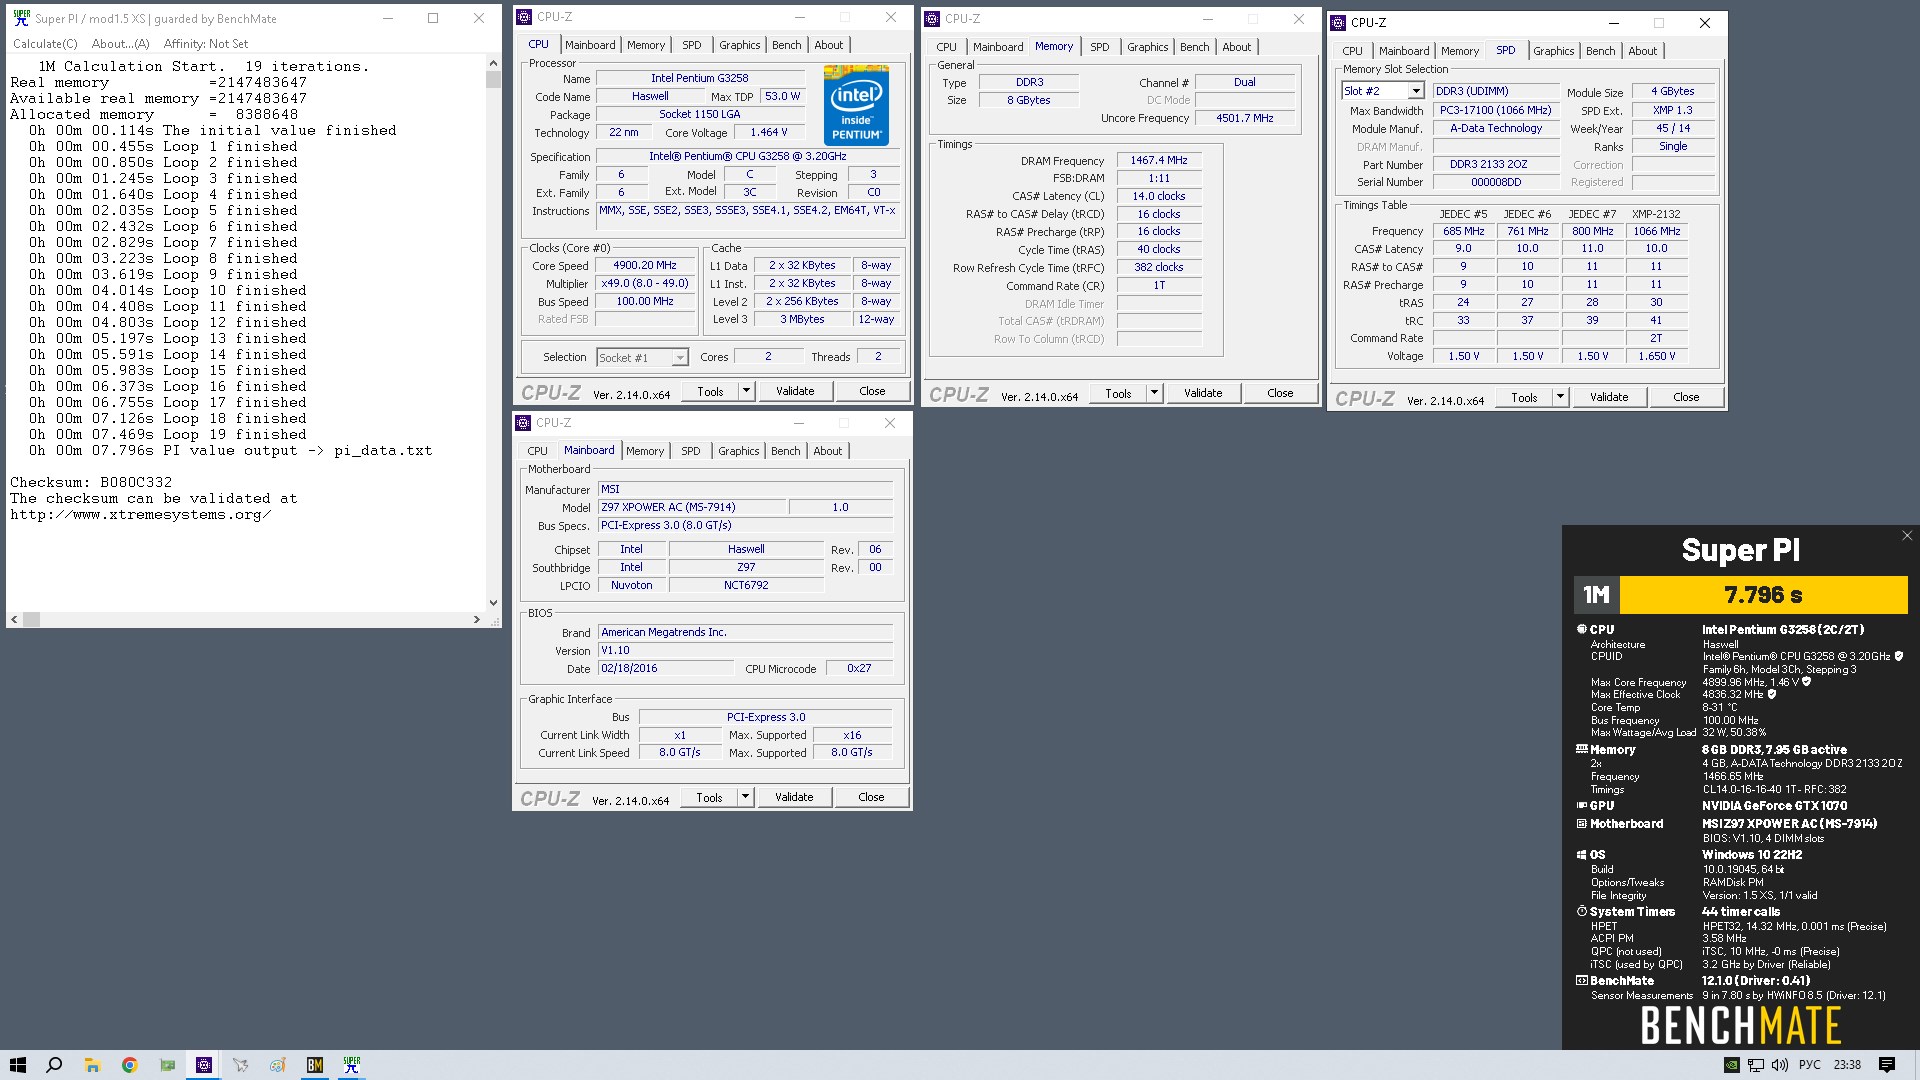Switch to Graphics tab in the Memory window
The height and width of the screenshot is (1080, 1920).
pos(1147,47)
